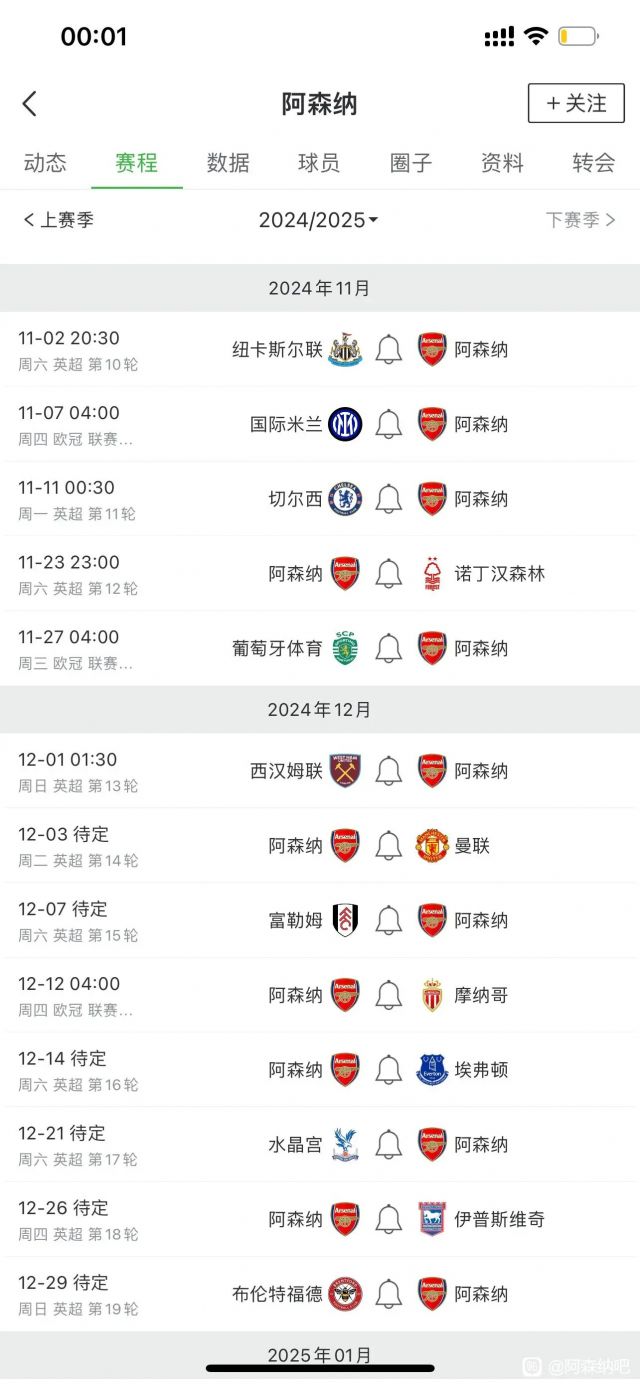640x1384 pixels.
Task: Click the 关注 follow button
Action: (576, 103)
